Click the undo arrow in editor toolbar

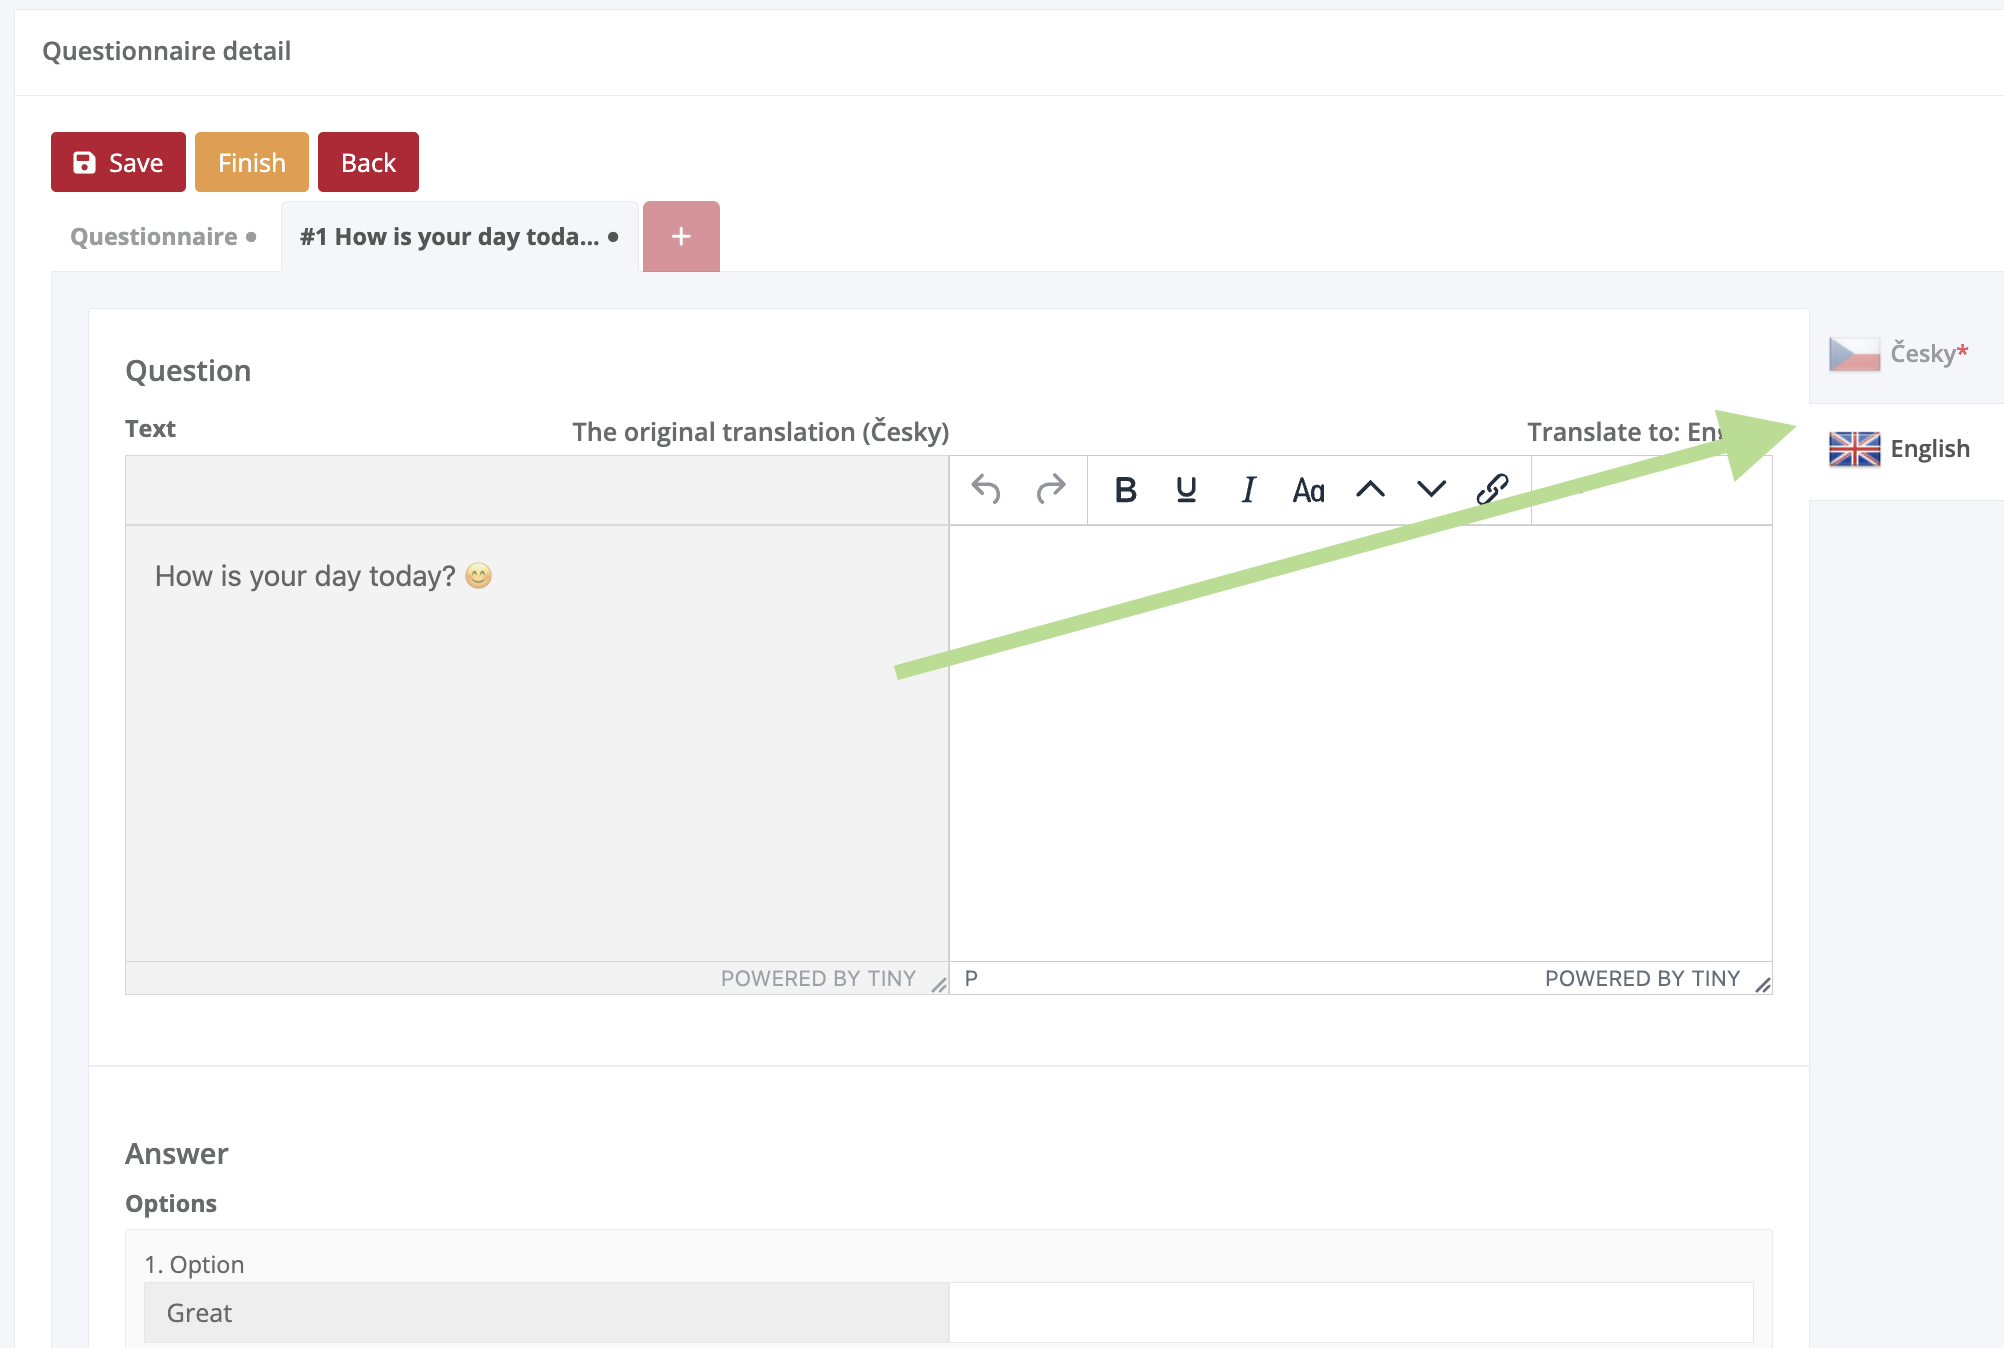coord(986,489)
